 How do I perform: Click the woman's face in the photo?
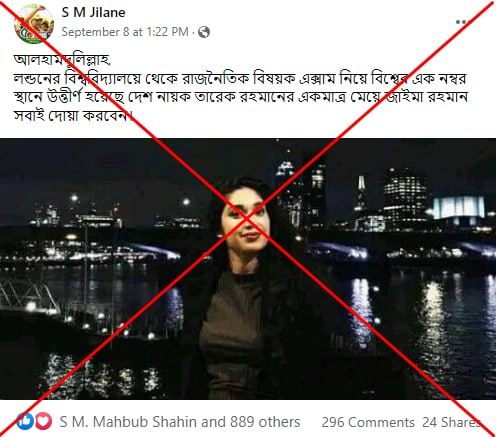(245, 222)
